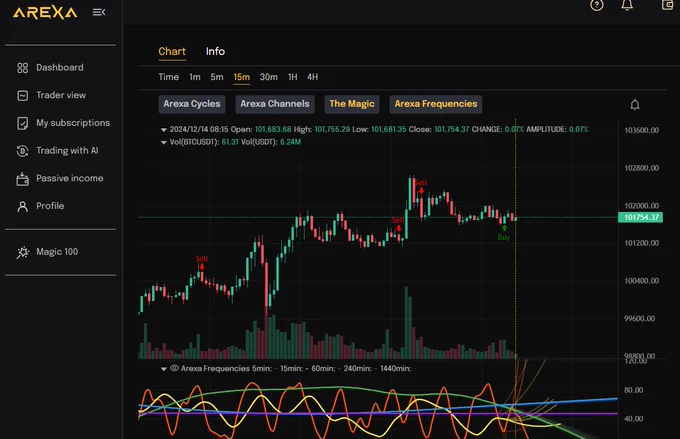Click the High: 101,755.29 value
This screenshot has height=439, width=680.
(x=332, y=129)
